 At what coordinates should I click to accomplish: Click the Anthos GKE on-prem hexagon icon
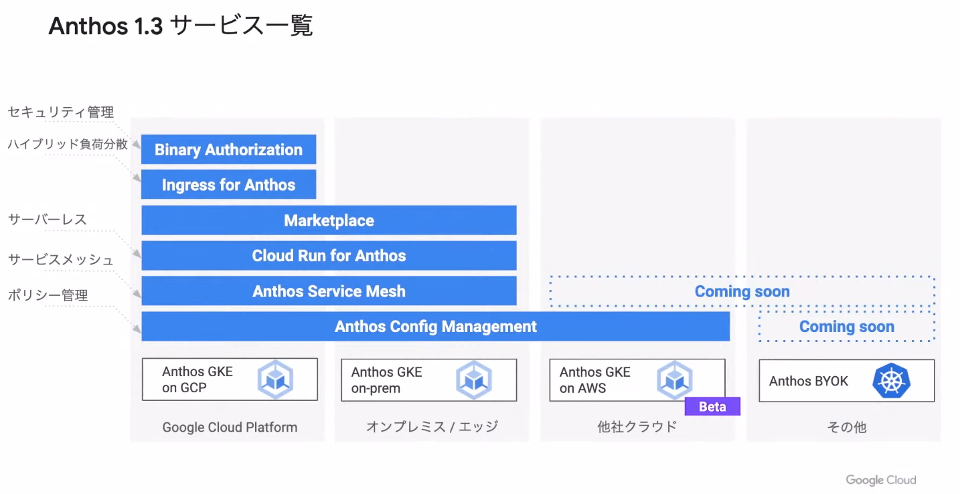tap(474, 380)
